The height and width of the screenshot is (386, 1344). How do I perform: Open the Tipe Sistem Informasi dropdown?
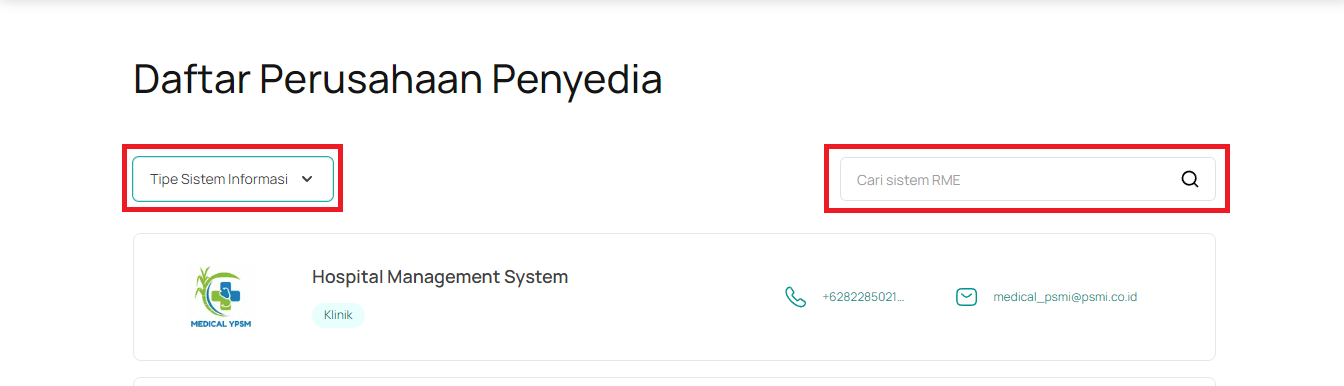[233, 179]
